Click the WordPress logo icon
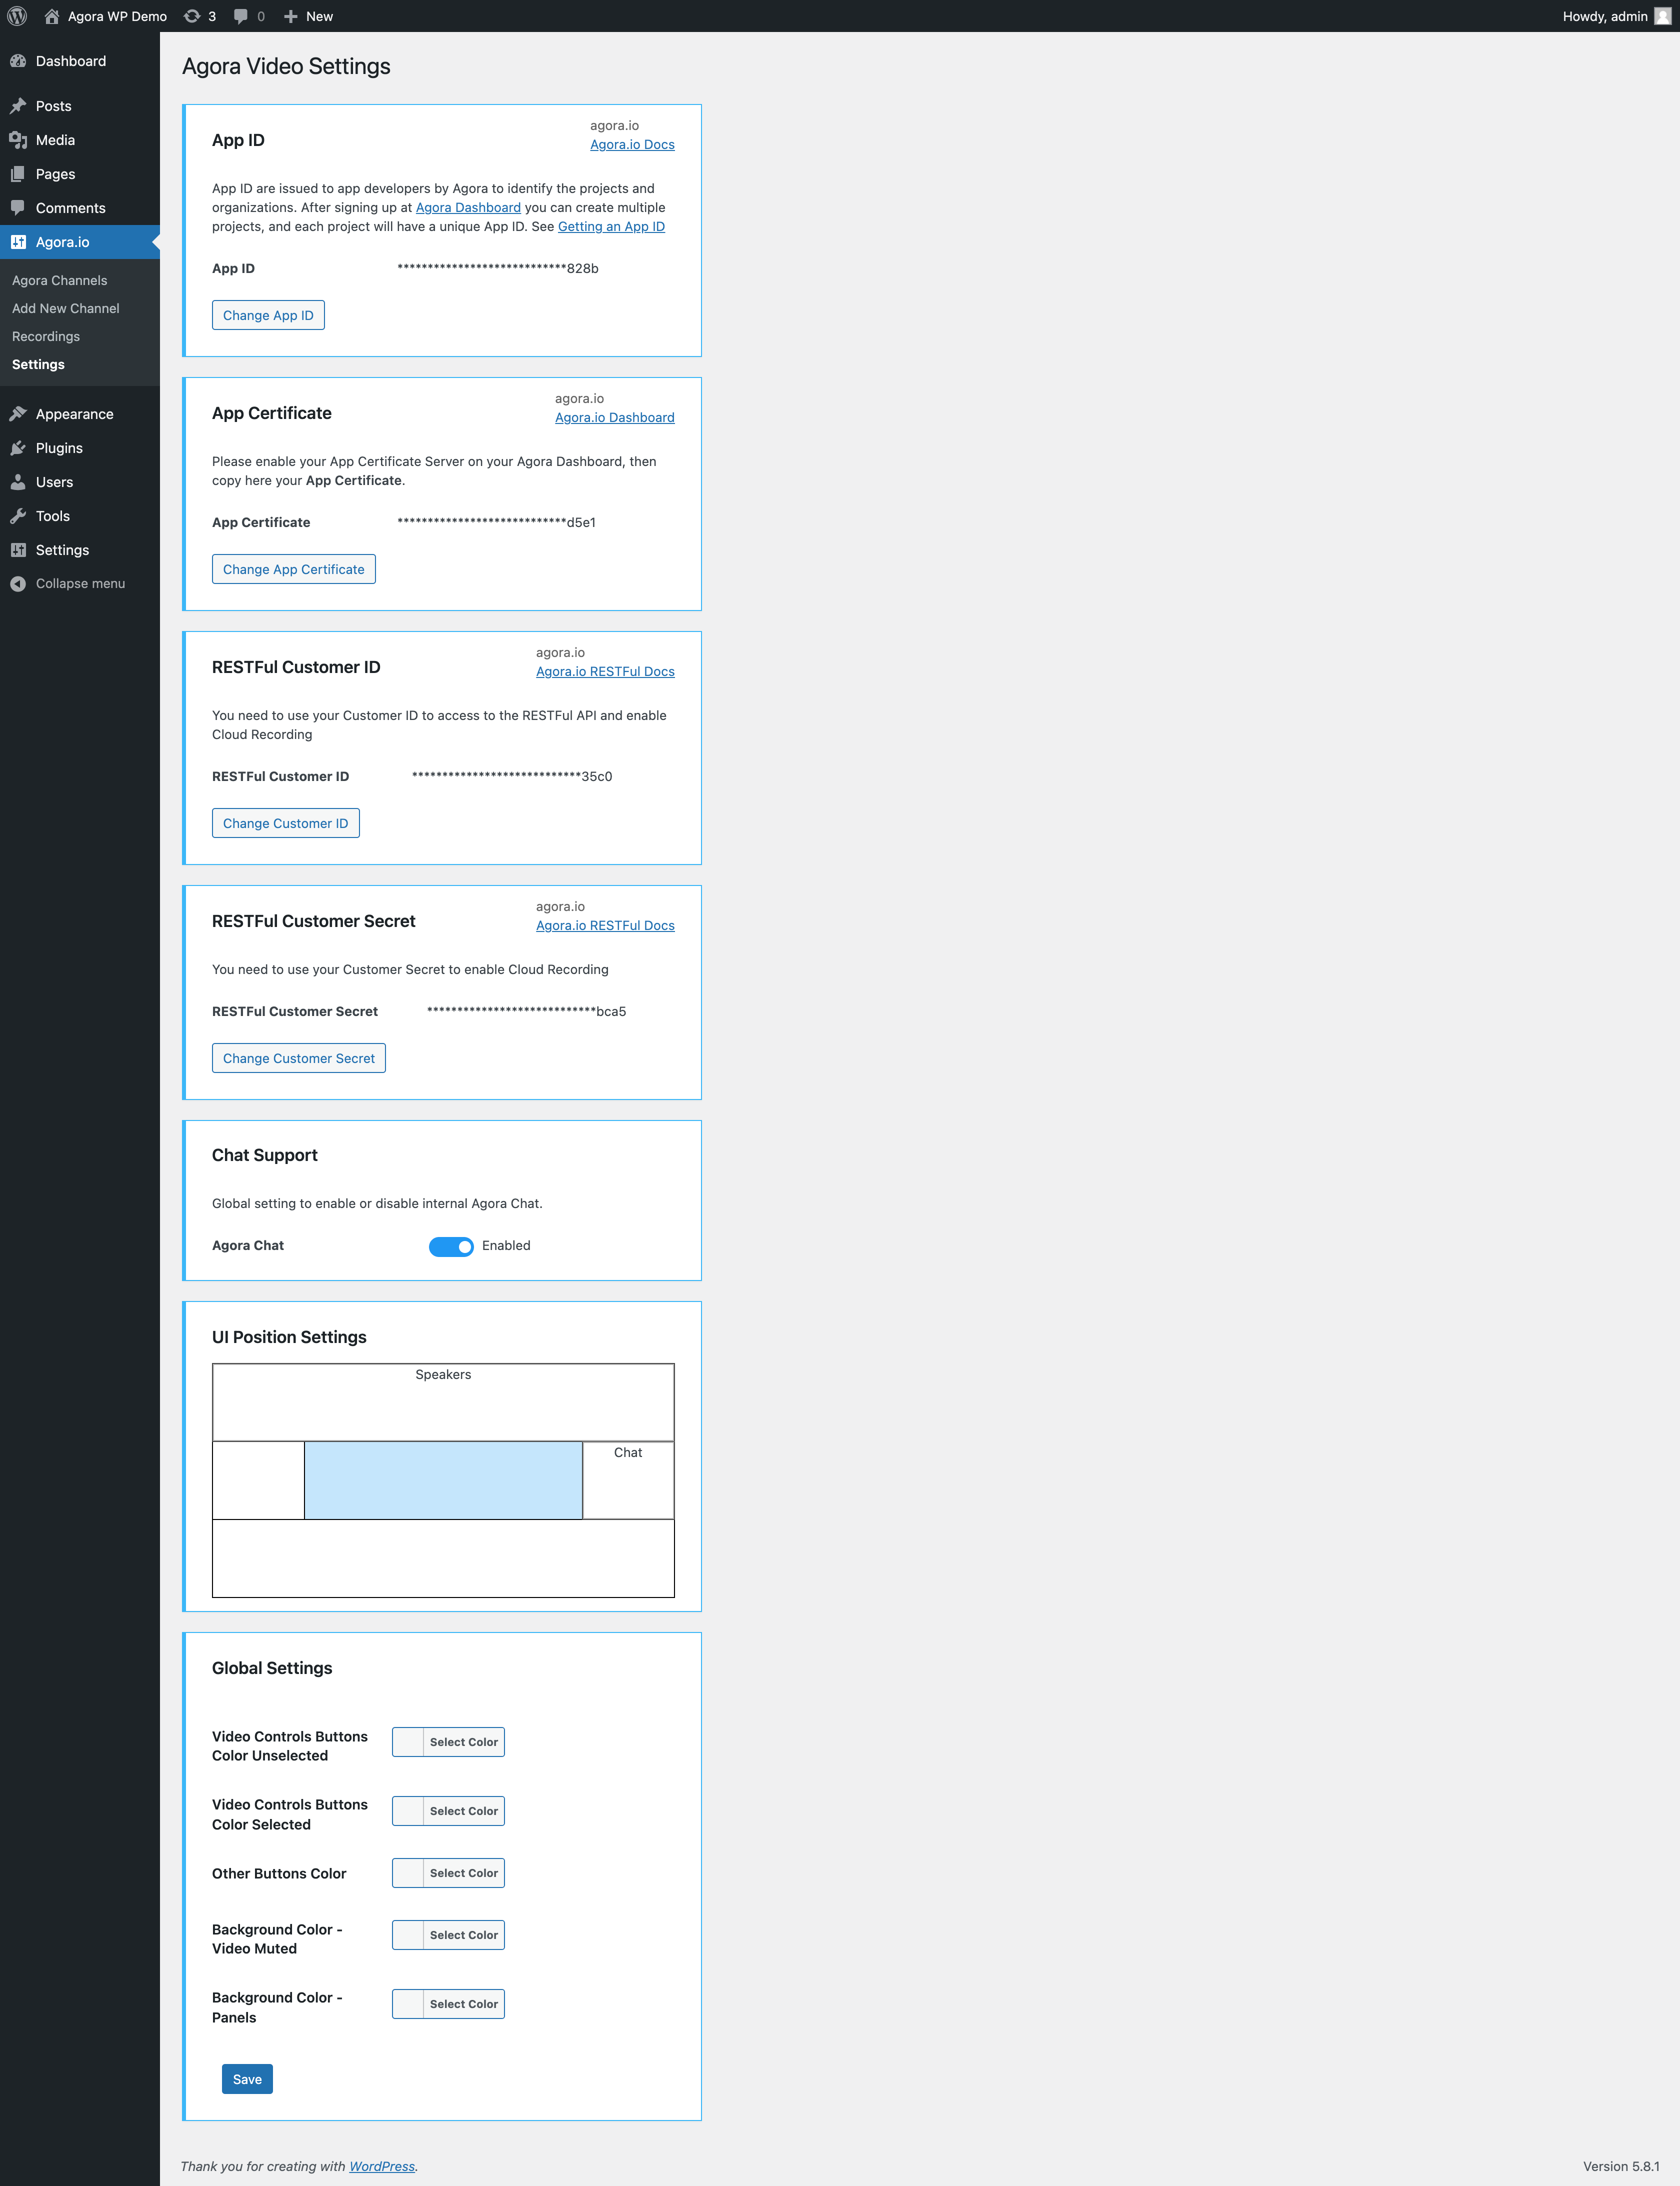Viewport: 1680px width, 2186px height. (17, 16)
